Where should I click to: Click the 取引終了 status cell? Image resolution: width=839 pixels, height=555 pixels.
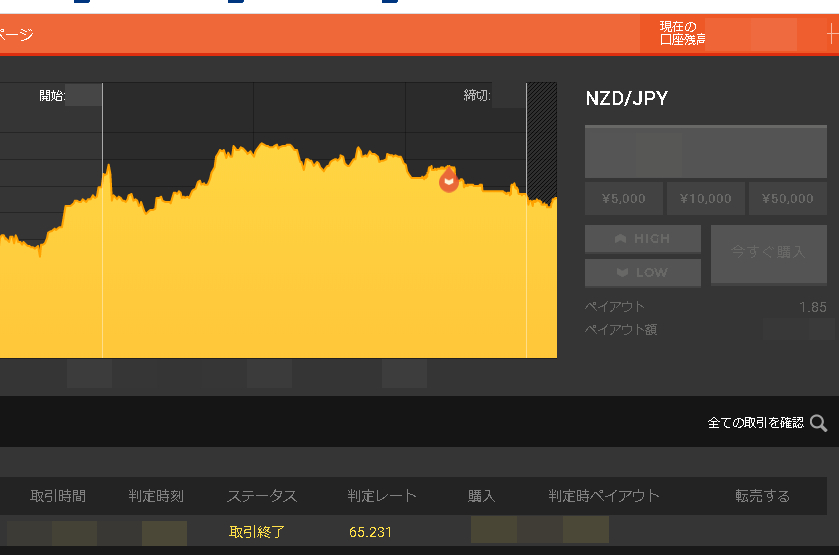pyautogui.click(x=257, y=532)
